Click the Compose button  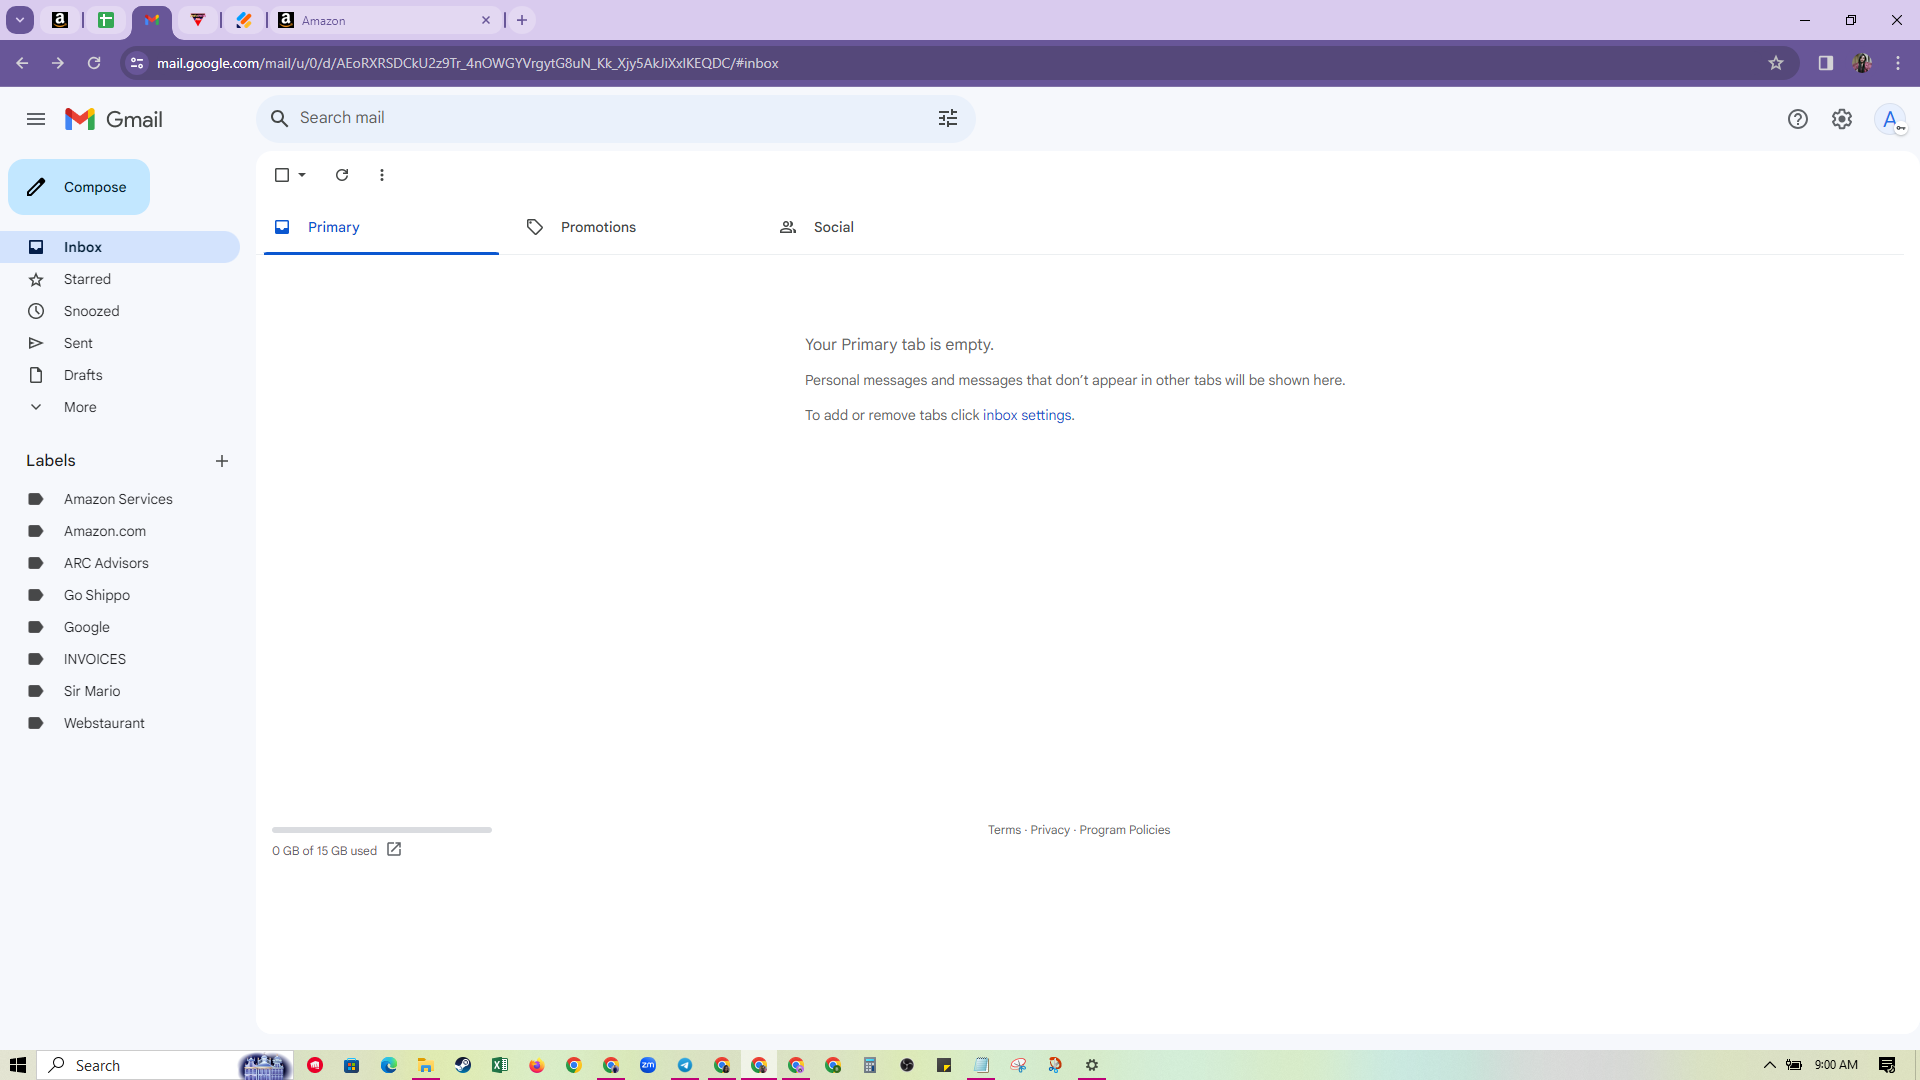79,187
